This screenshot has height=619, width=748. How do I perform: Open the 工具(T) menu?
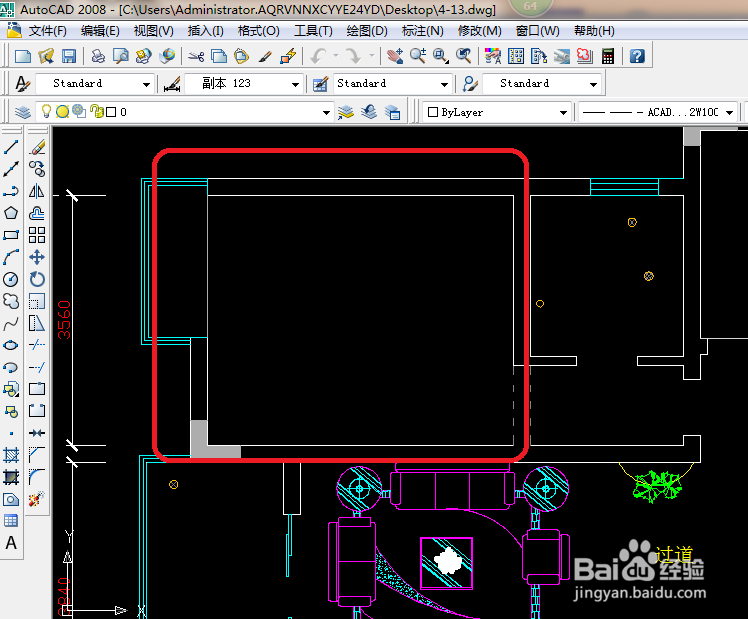coord(313,31)
